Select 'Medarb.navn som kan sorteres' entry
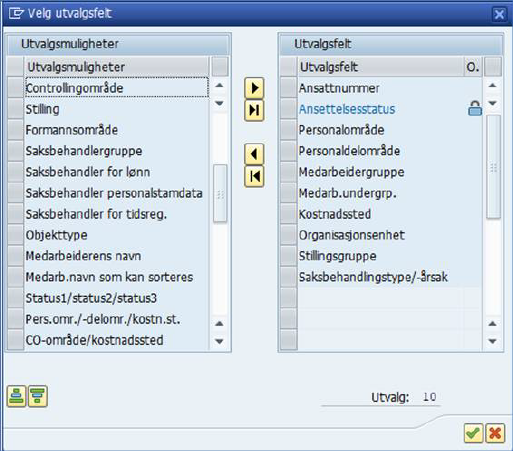This screenshot has width=513, height=451. click(x=117, y=277)
